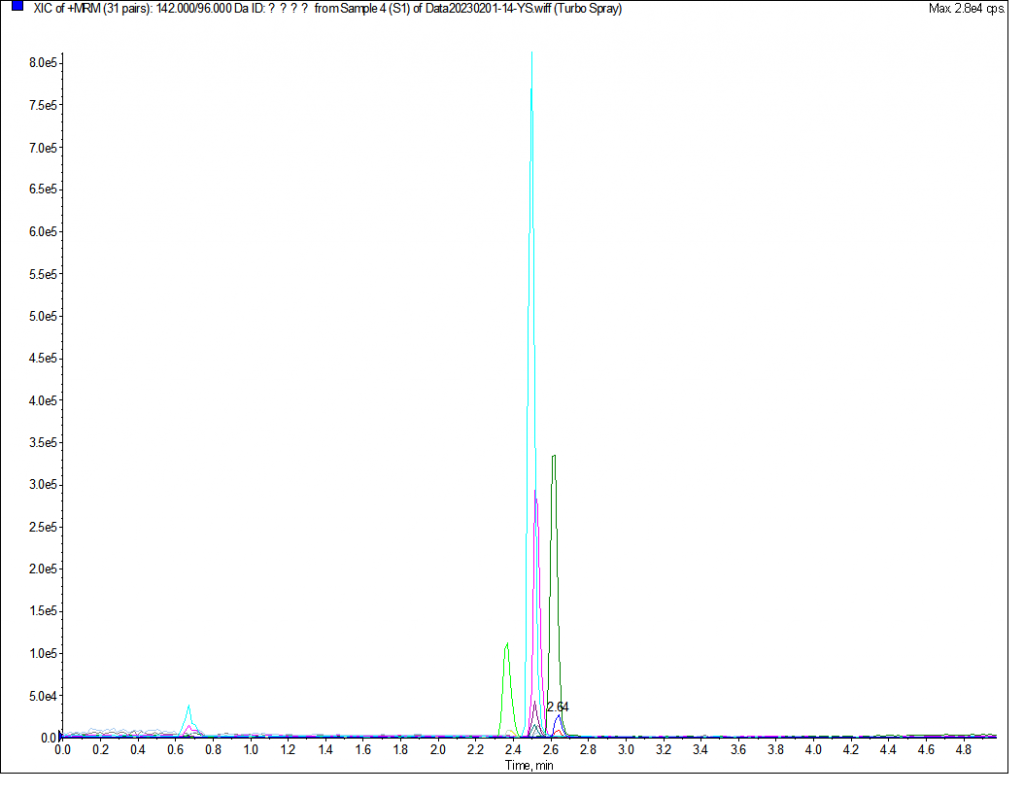Click the 4.2 x-axis time tick

(x=851, y=750)
